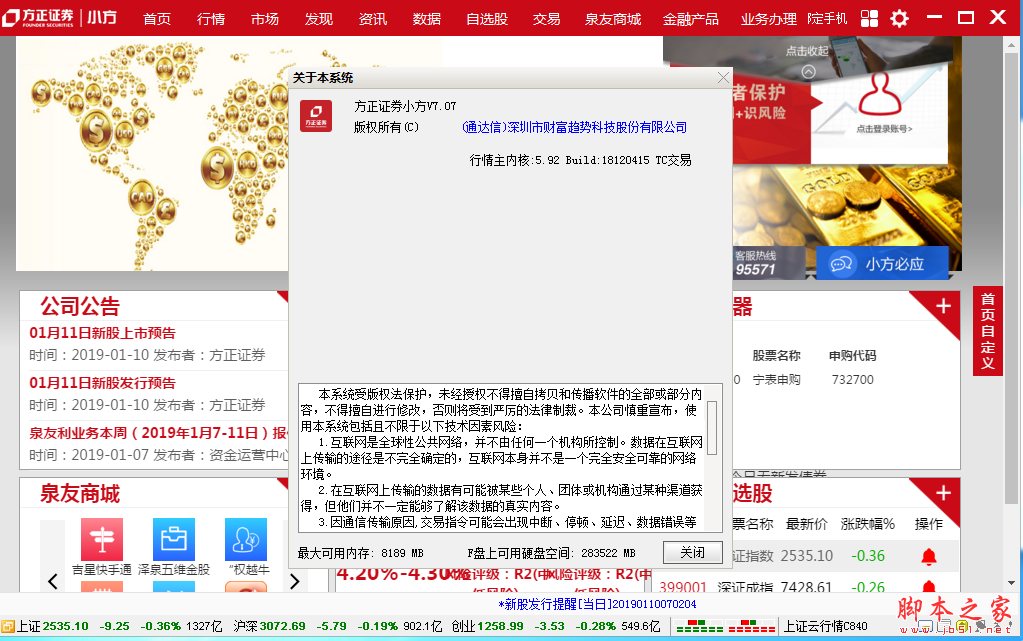
Task: Open the 数据 menu
Action: pyautogui.click(x=427, y=19)
